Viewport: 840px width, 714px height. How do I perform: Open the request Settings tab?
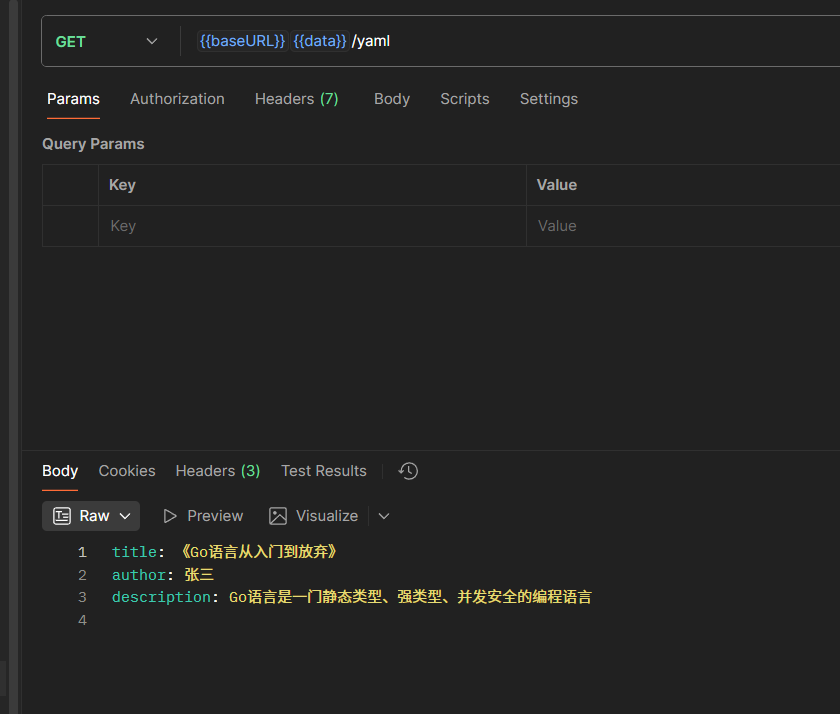[x=549, y=99]
